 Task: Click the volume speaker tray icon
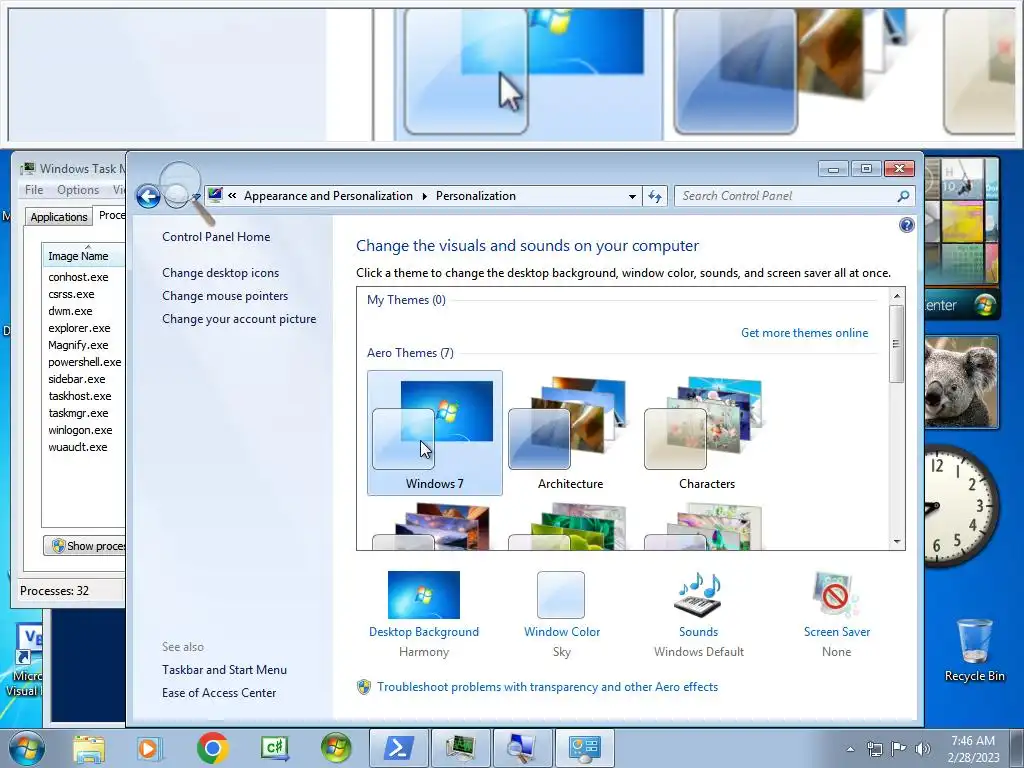(x=923, y=749)
